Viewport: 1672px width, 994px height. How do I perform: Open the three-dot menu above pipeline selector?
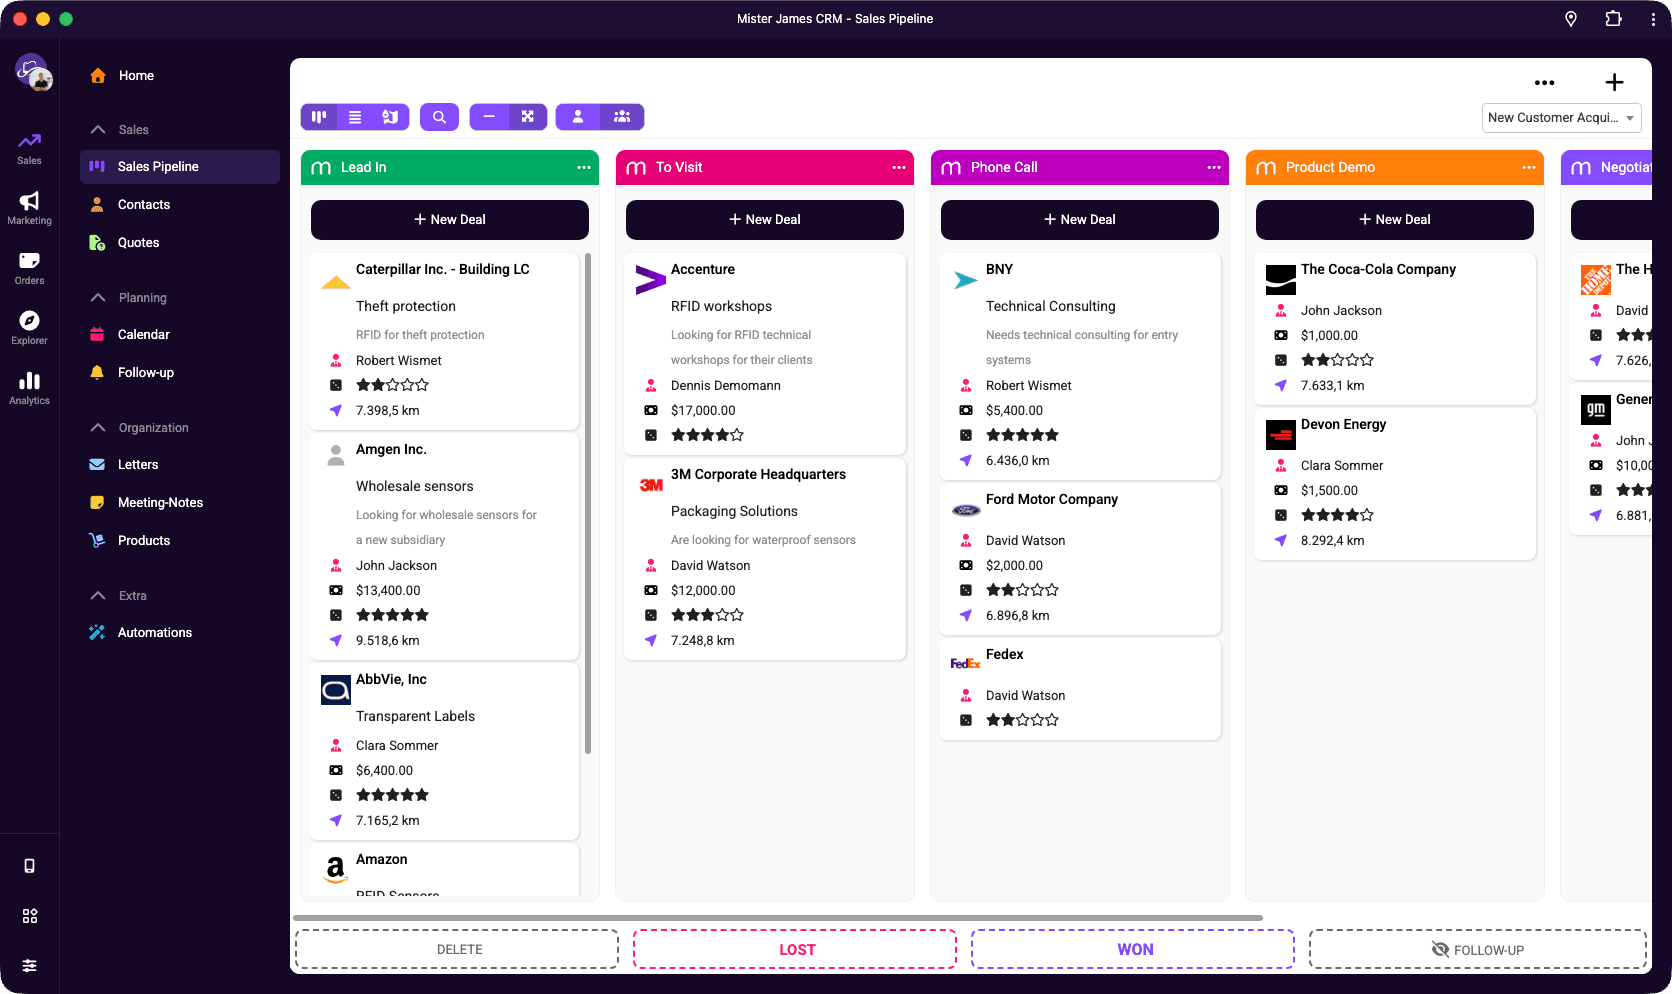click(x=1544, y=83)
